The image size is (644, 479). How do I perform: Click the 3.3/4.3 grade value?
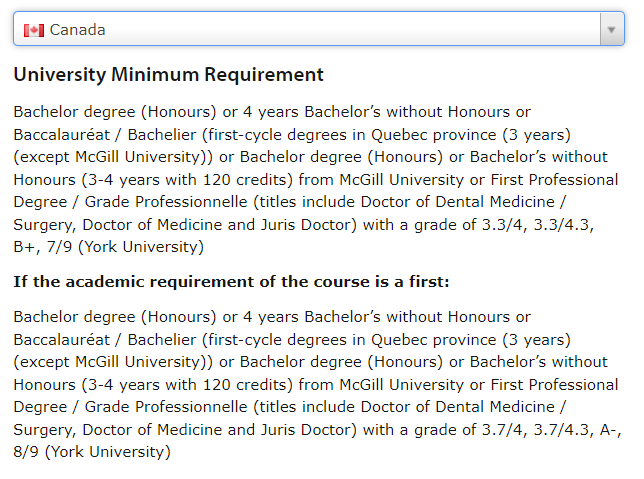(564, 225)
